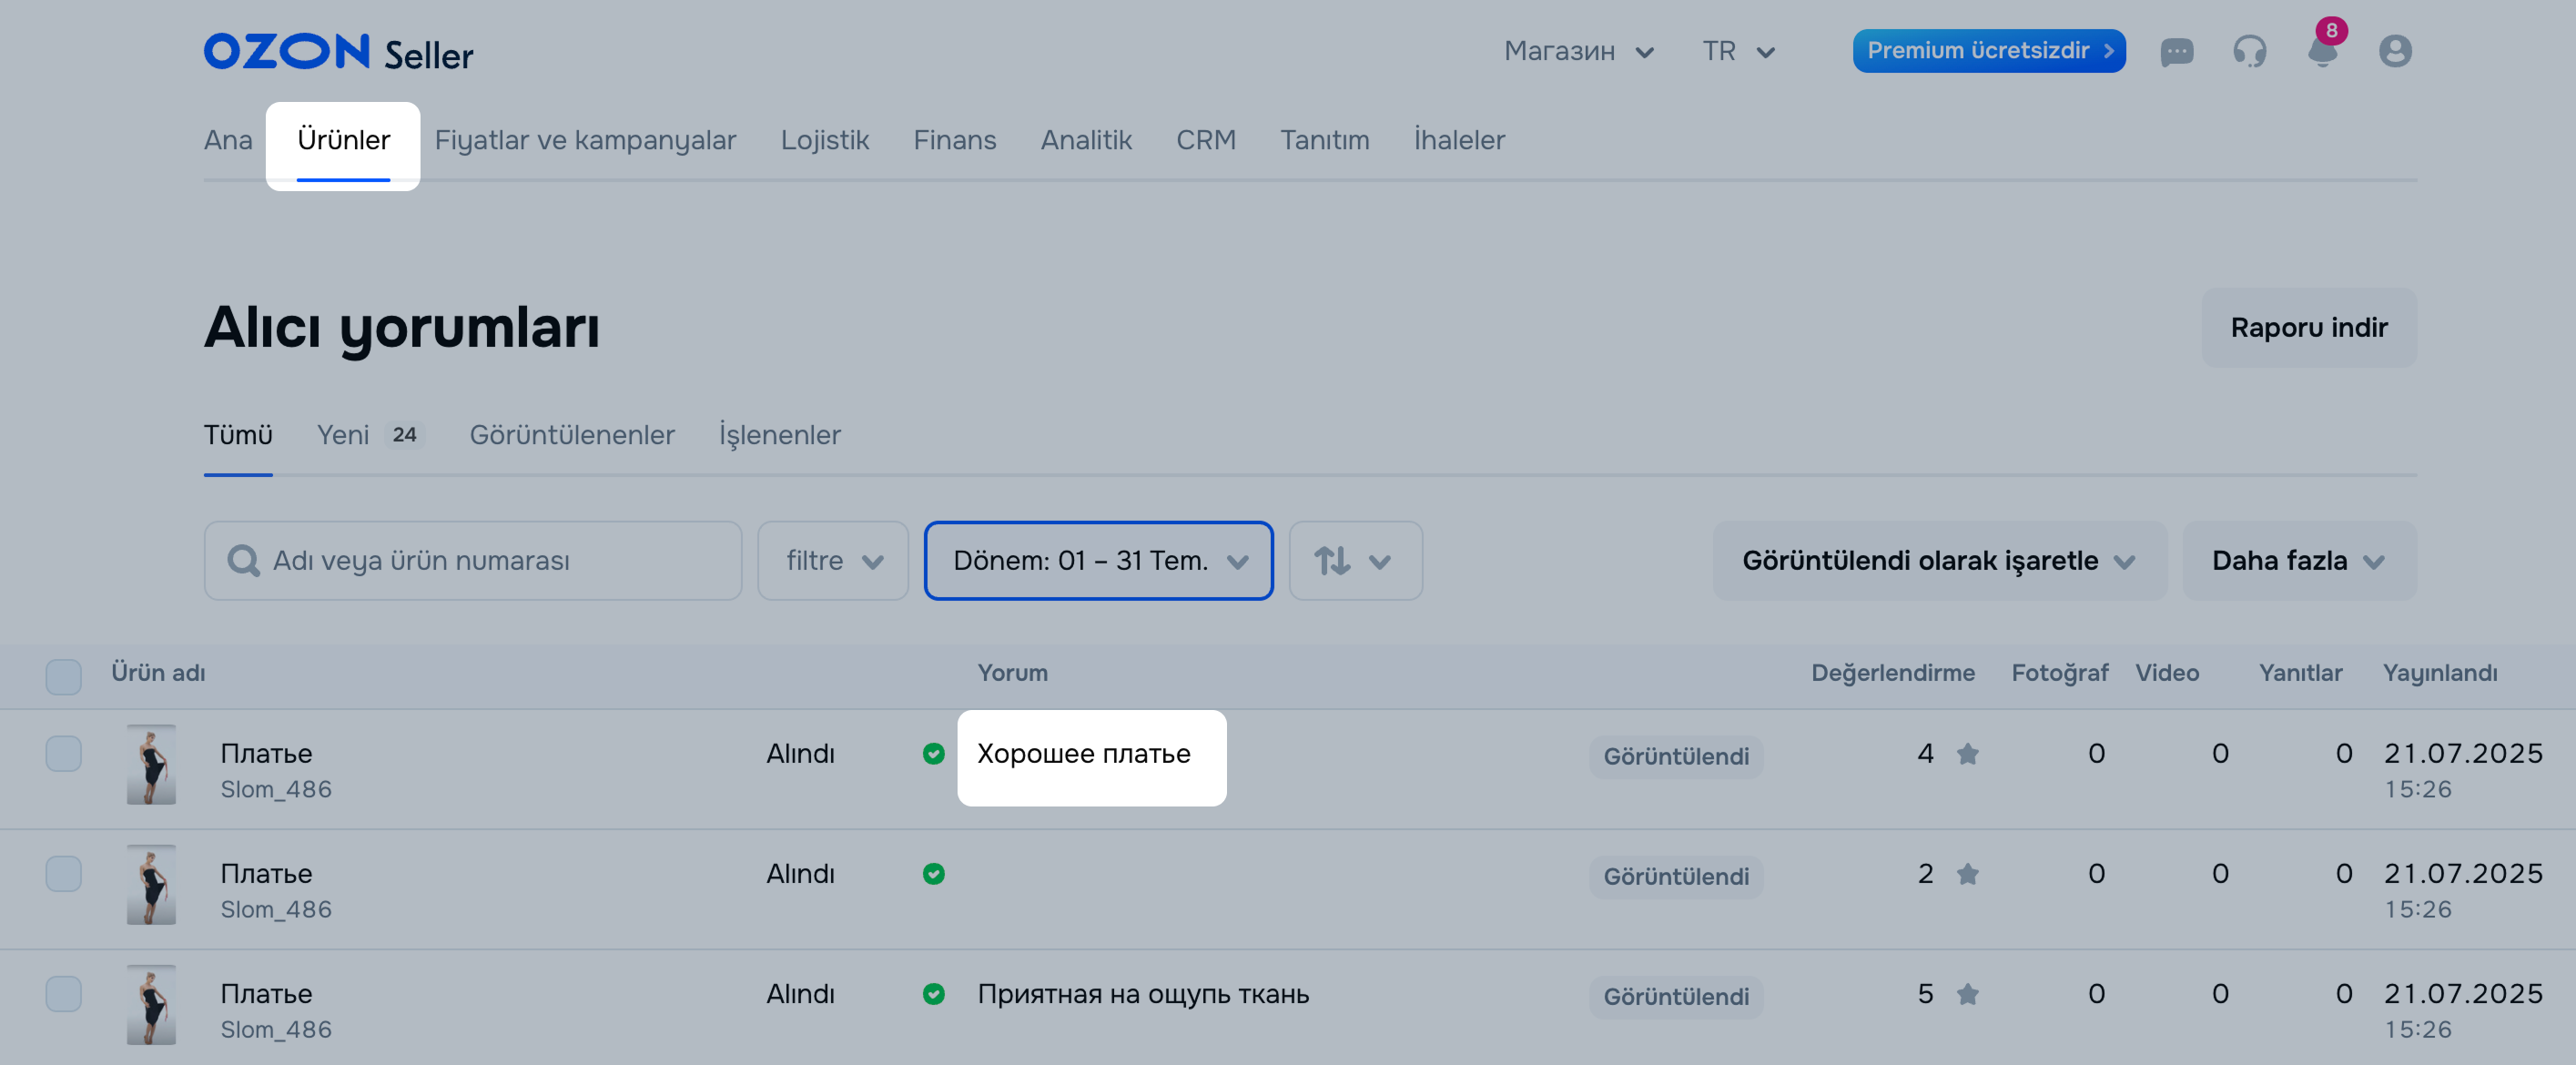Click the OZON Seller logo
The height and width of the screenshot is (1065, 2576).
338,52
